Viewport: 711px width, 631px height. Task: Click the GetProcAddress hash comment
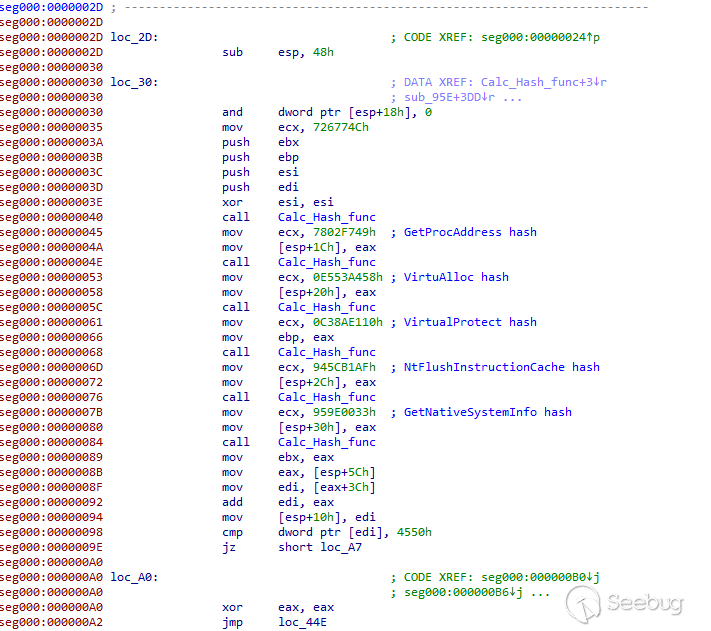click(x=470, y=232)
